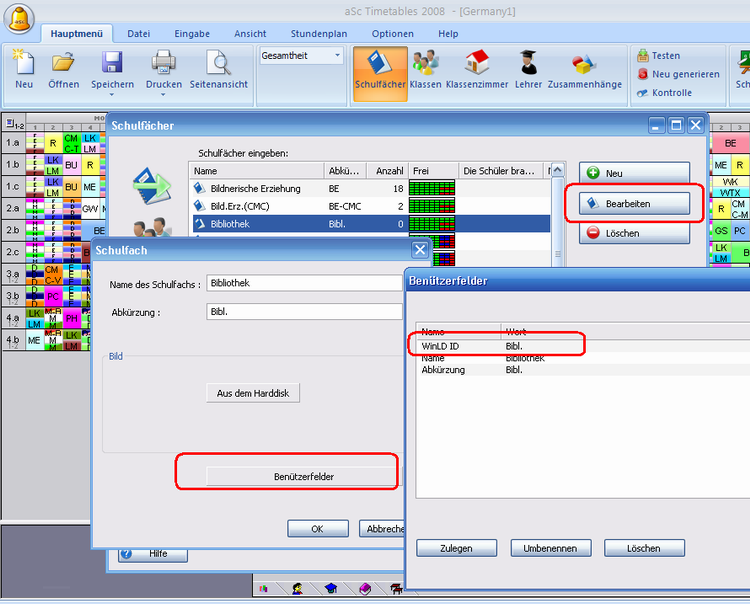750x604 pixels.
Task: Click the Bearbeiten button
Action: pyautogui.click(x=634, y=203)
